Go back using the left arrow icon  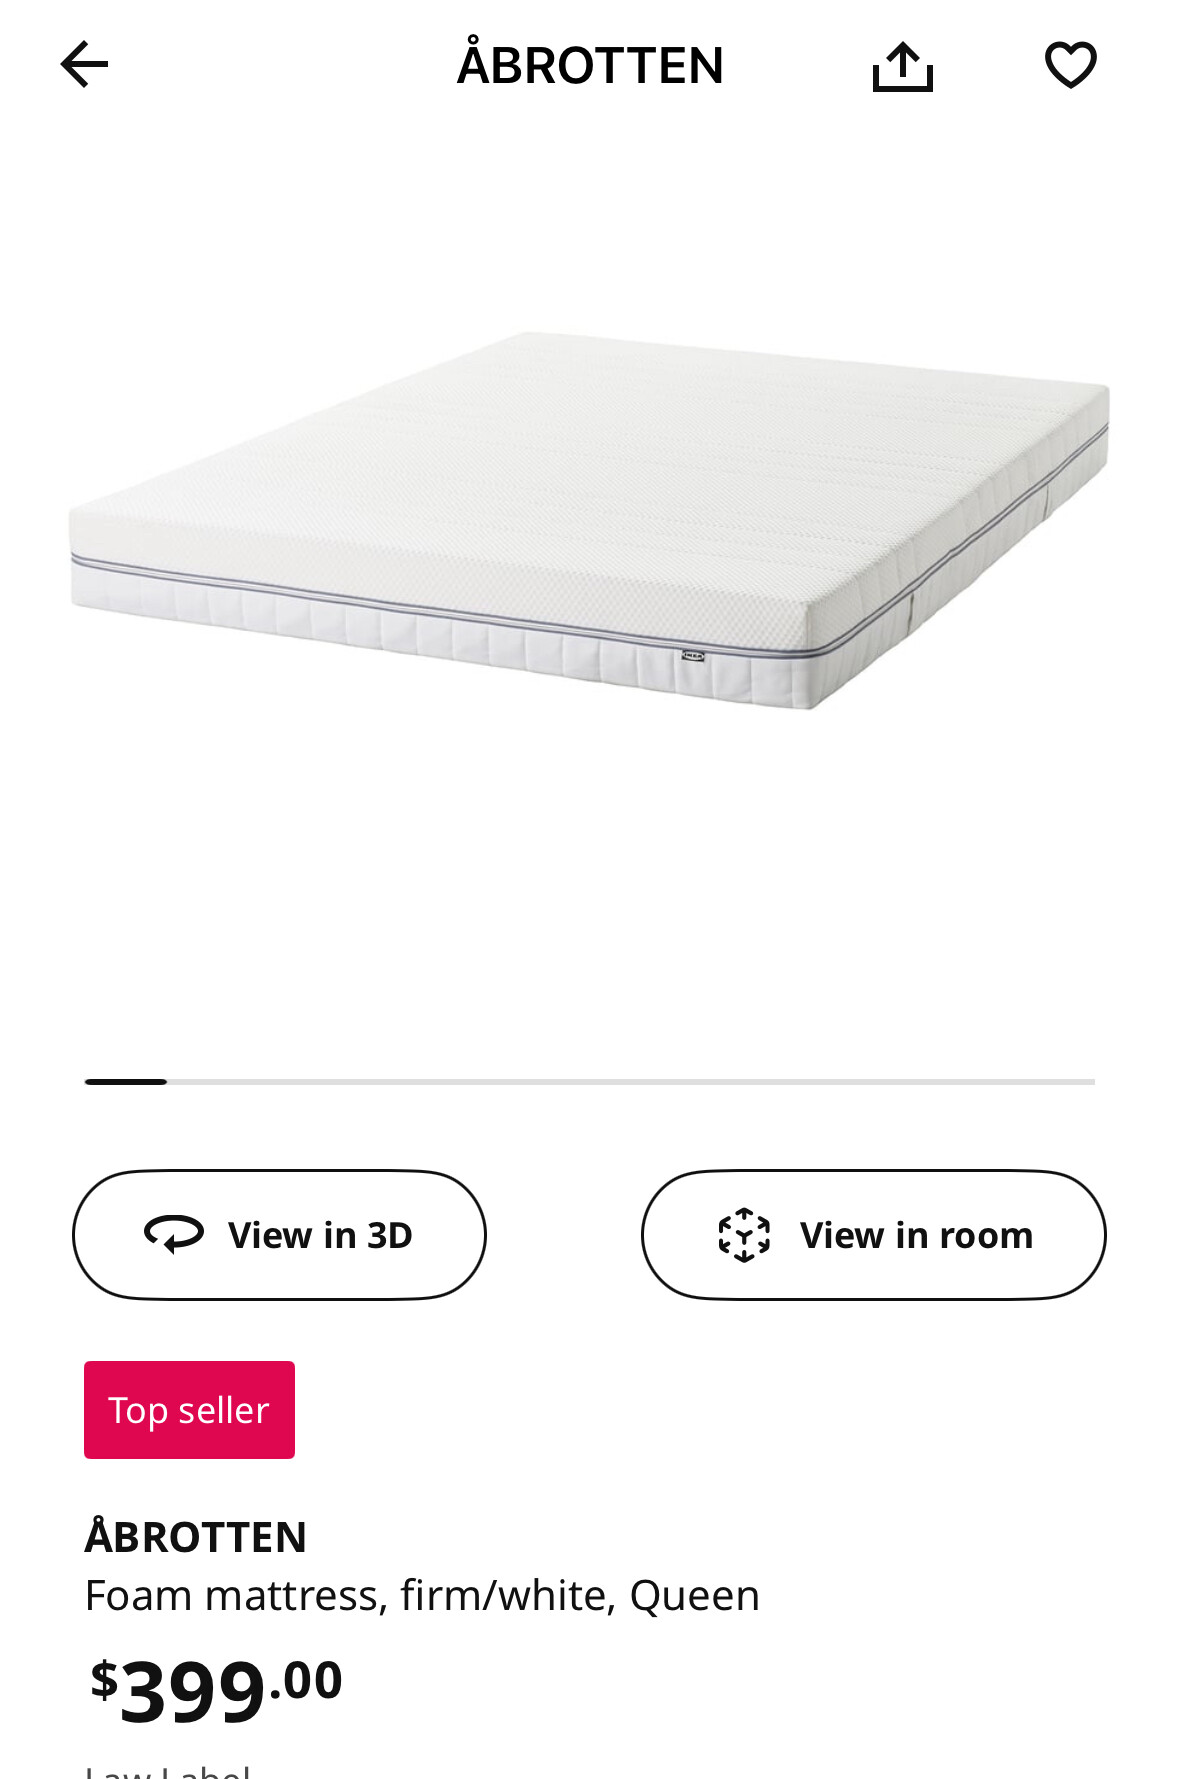click(84, 65)
